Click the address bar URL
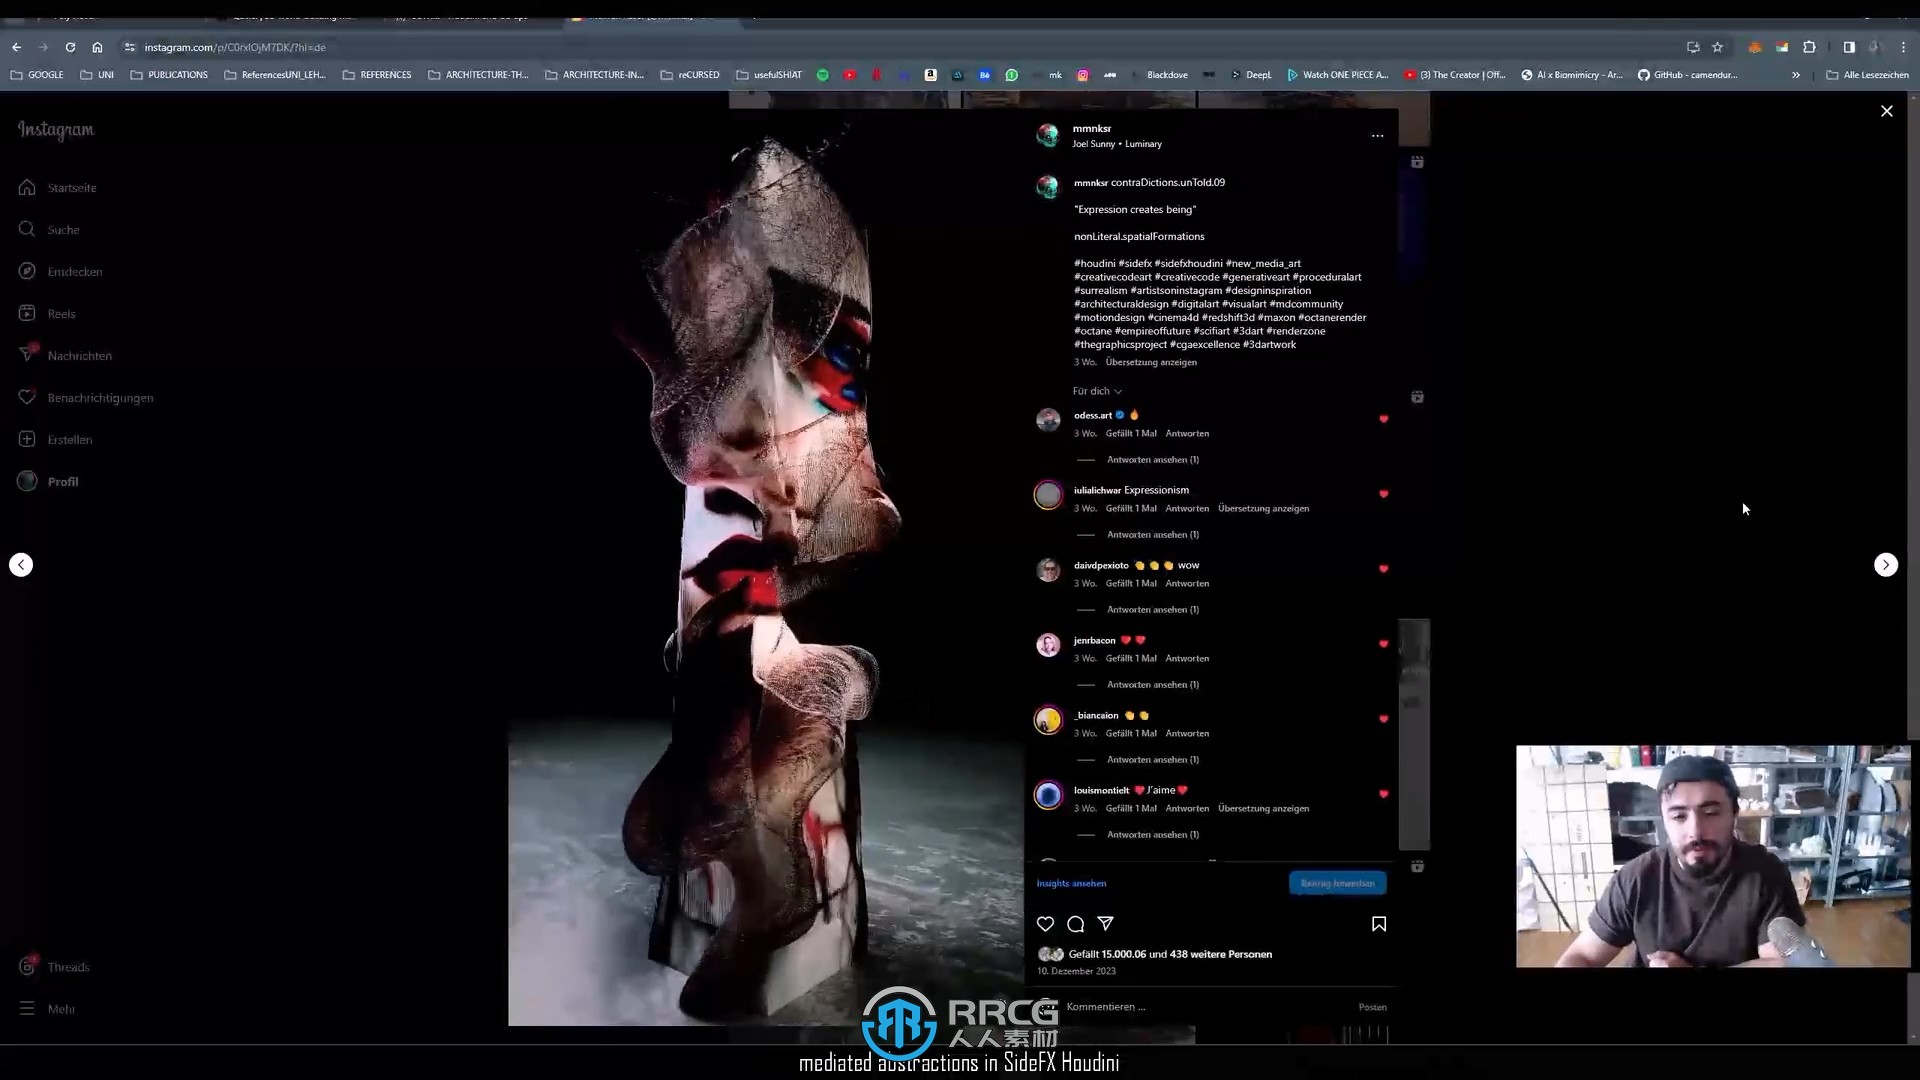The width and height of the screenshot is (1920, 1080). (x=234, y=47)
